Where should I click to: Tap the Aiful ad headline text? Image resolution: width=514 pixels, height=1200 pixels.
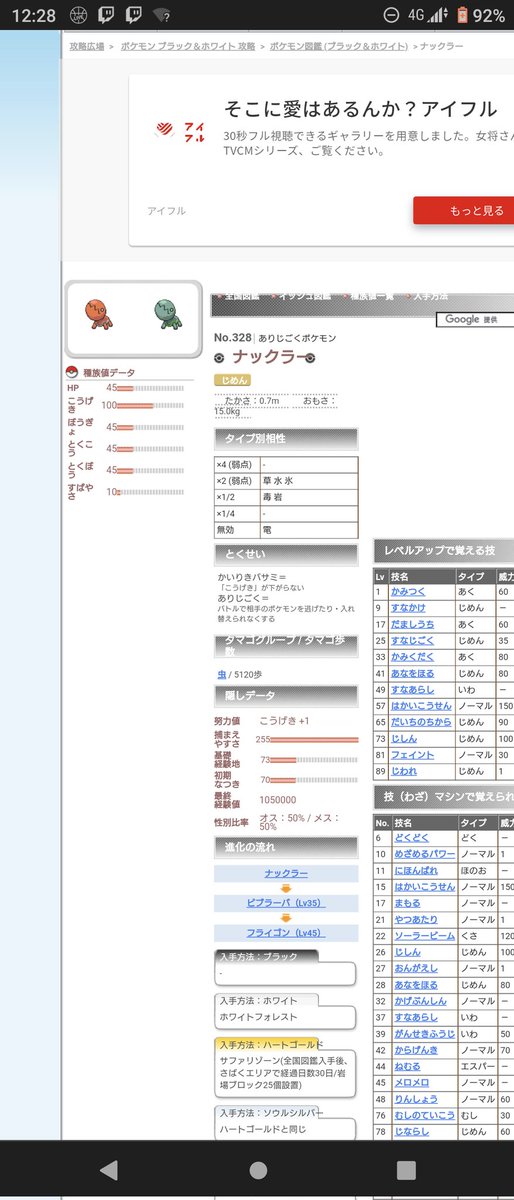(360, 109)
